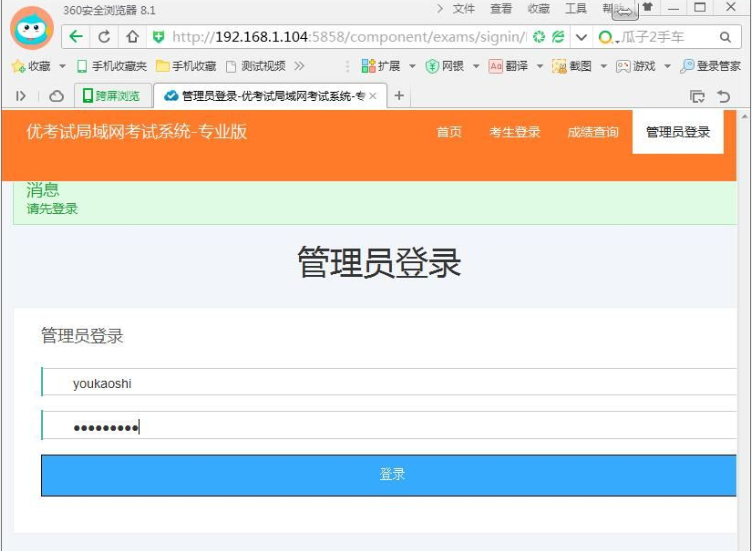This screenshot has width=752, height=551.
Task: Open the 收藏 menu in title bar
Action: tap(539, 9)
